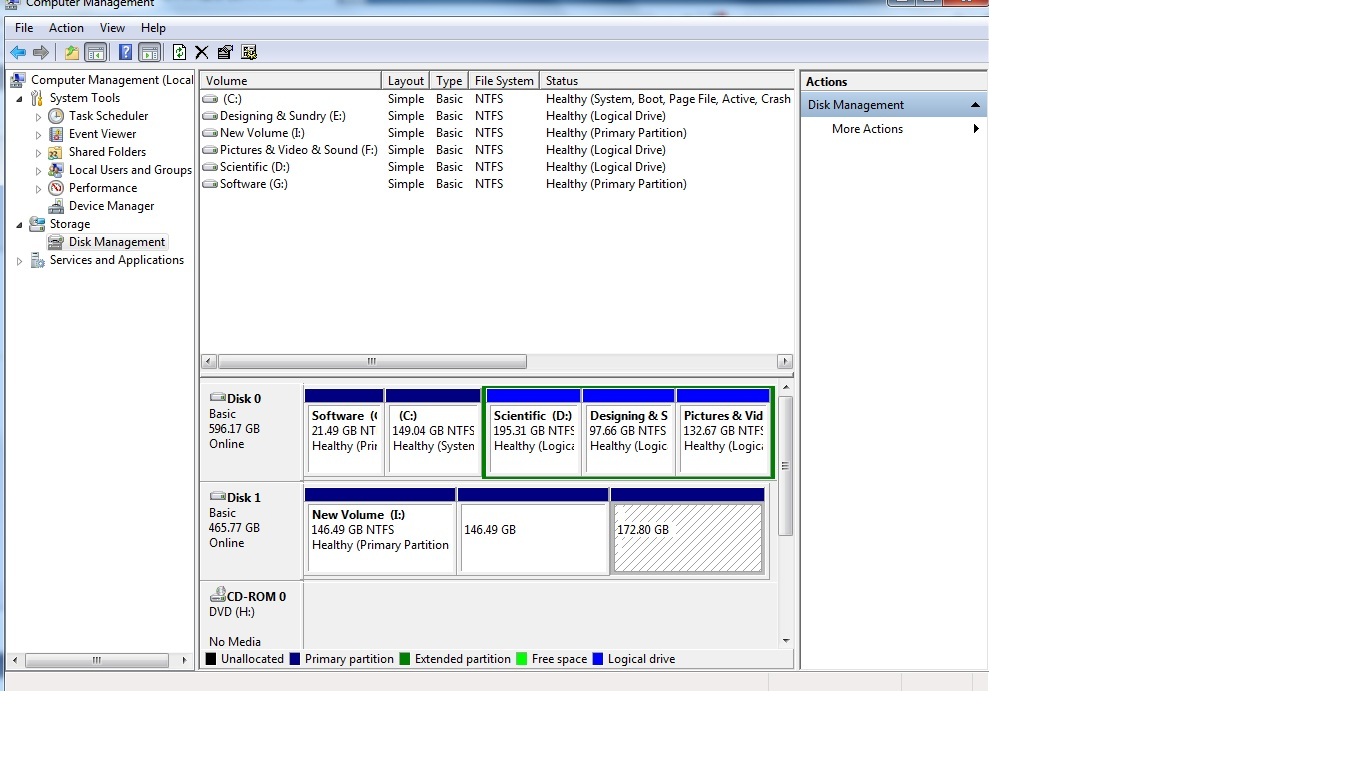
Task: Collapse the Storage tree node
Action: tap(19, 224)
